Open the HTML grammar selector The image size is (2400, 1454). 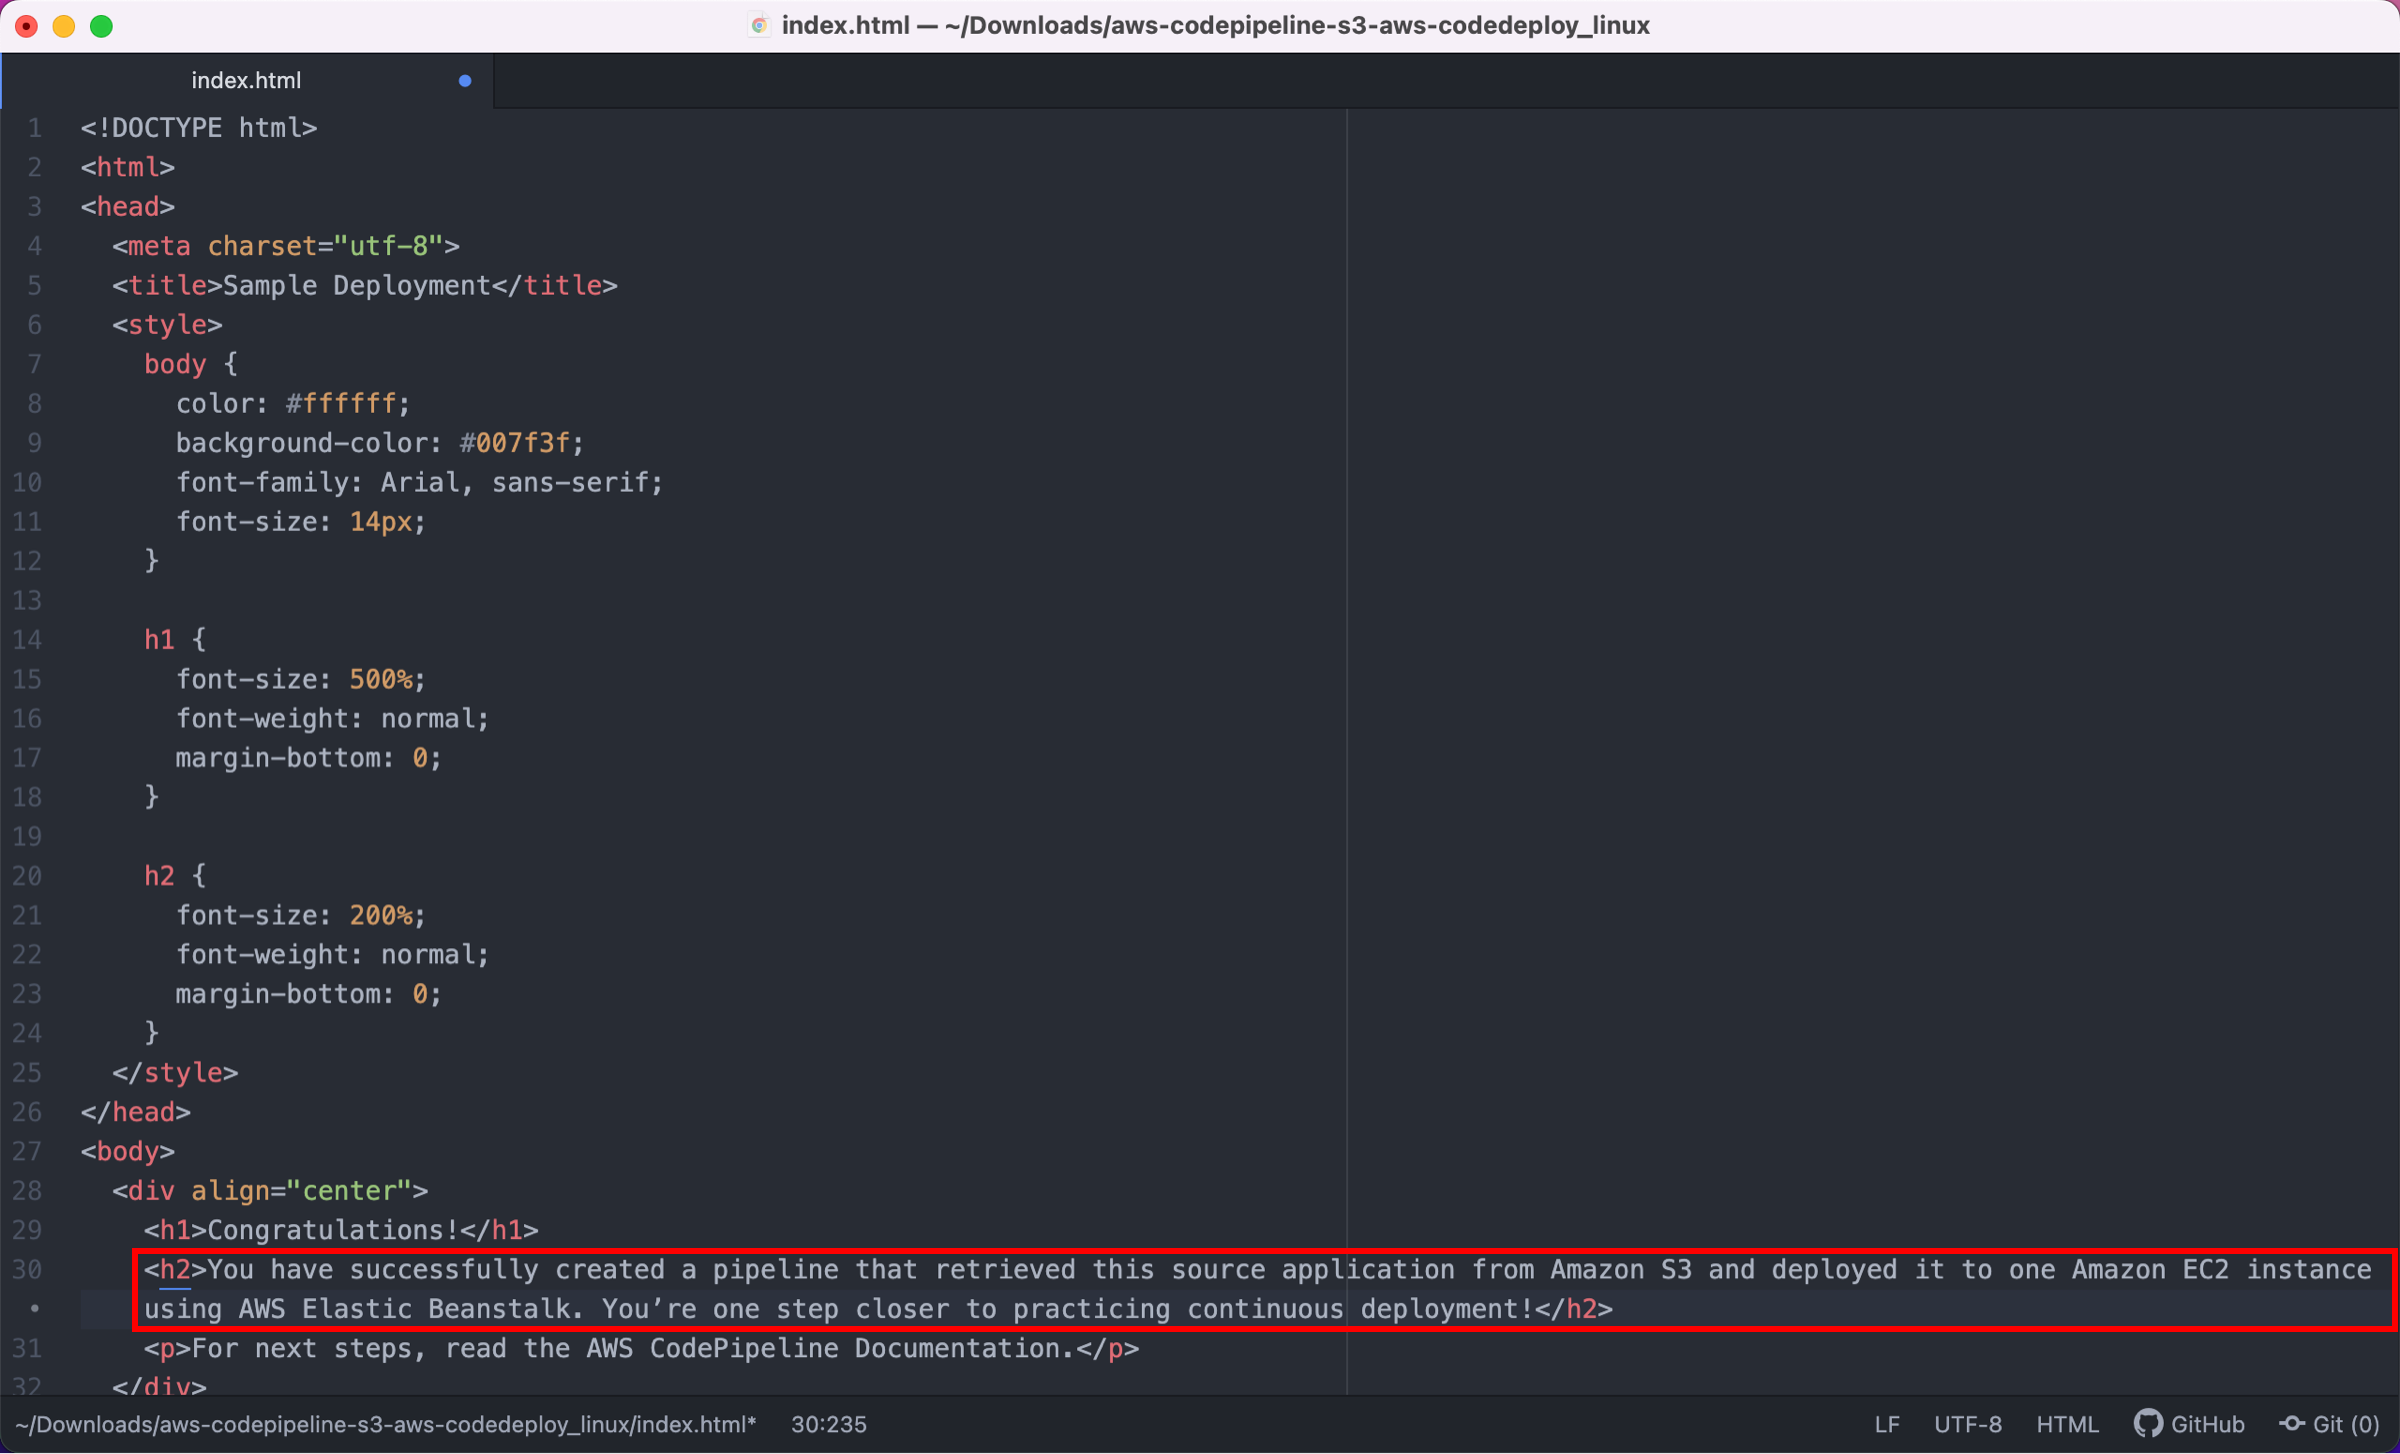click(x=2067, y=1424)
